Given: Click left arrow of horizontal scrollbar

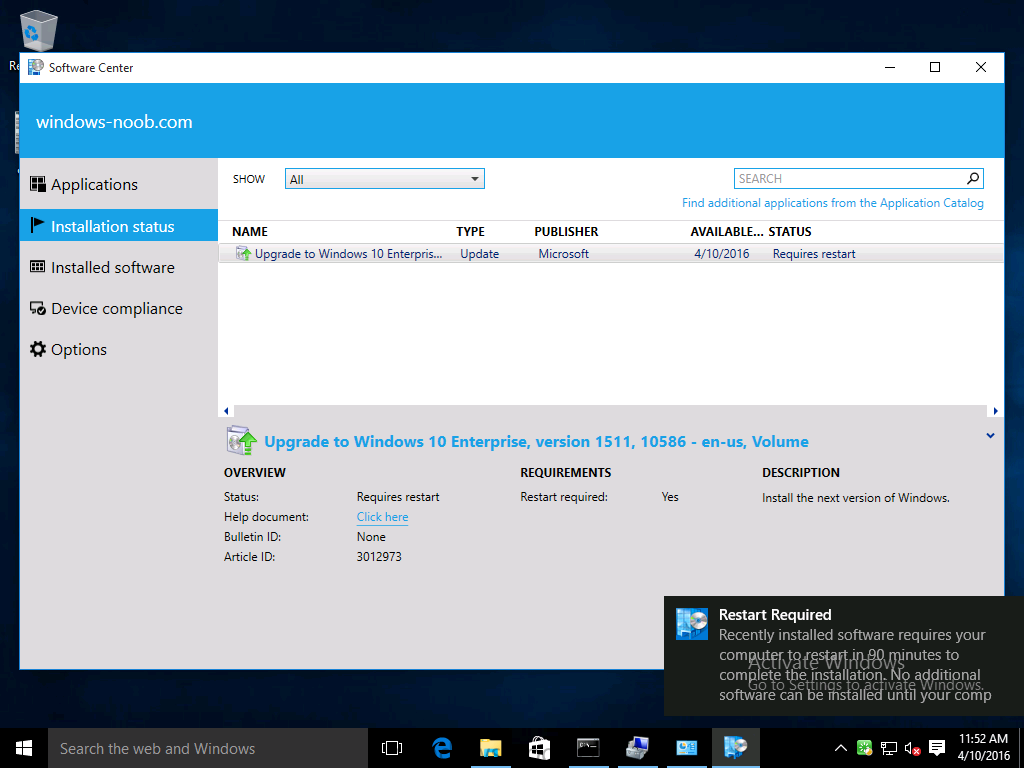Looking at the screenshot, I should (226, 411).
